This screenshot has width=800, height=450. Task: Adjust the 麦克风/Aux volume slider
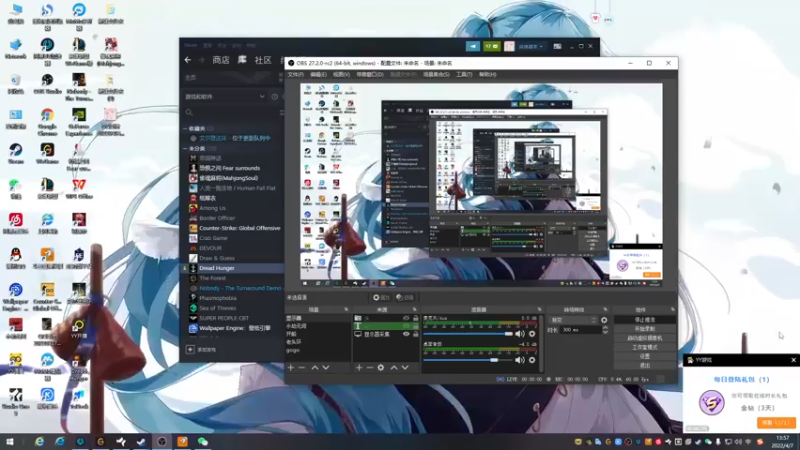[x=467, y=334]
